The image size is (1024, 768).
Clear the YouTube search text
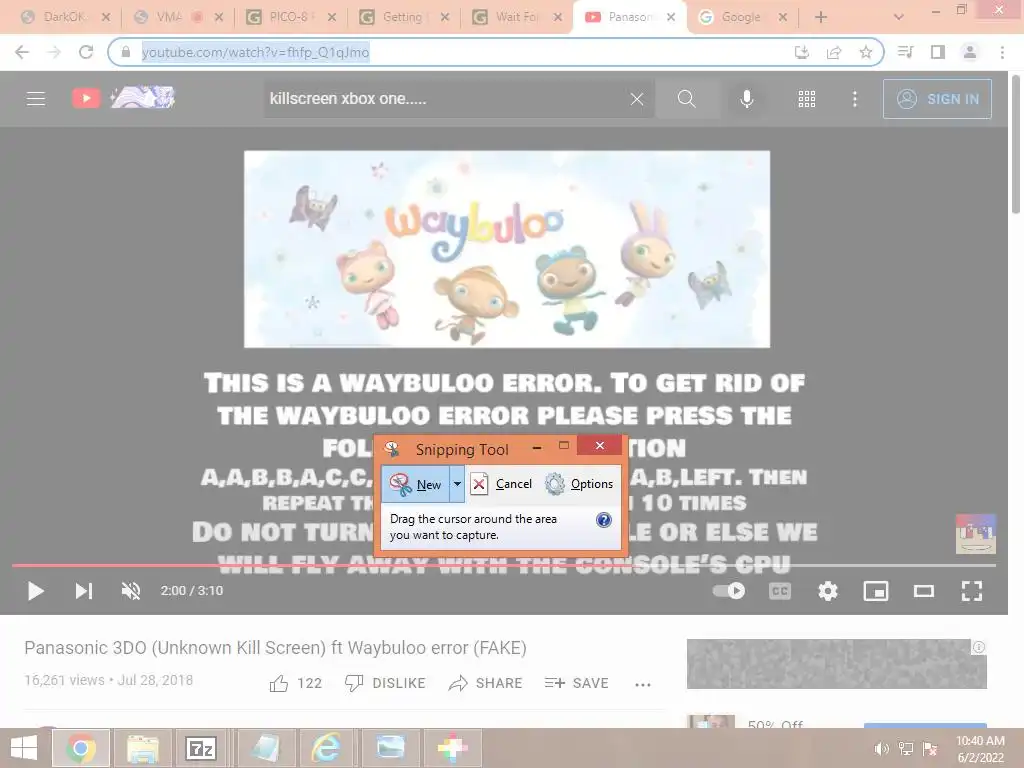coord(637,99)
